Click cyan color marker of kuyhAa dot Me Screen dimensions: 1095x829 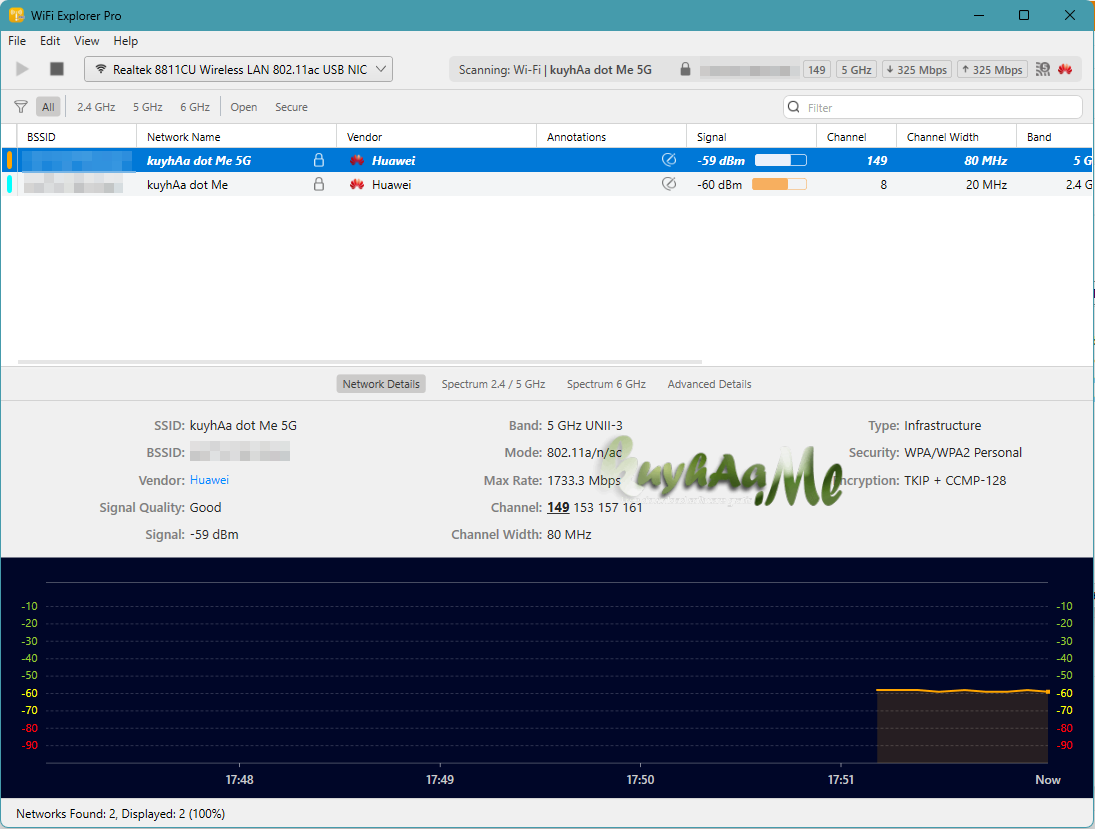(9, 184)
